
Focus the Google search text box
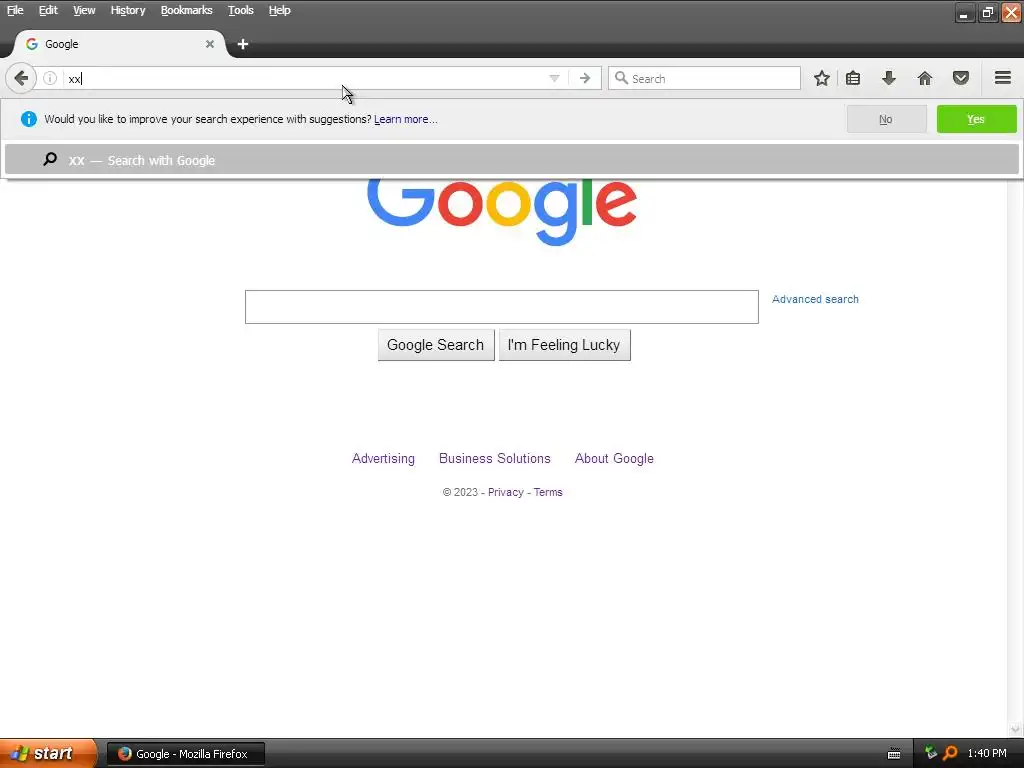[x=502, y=307]
